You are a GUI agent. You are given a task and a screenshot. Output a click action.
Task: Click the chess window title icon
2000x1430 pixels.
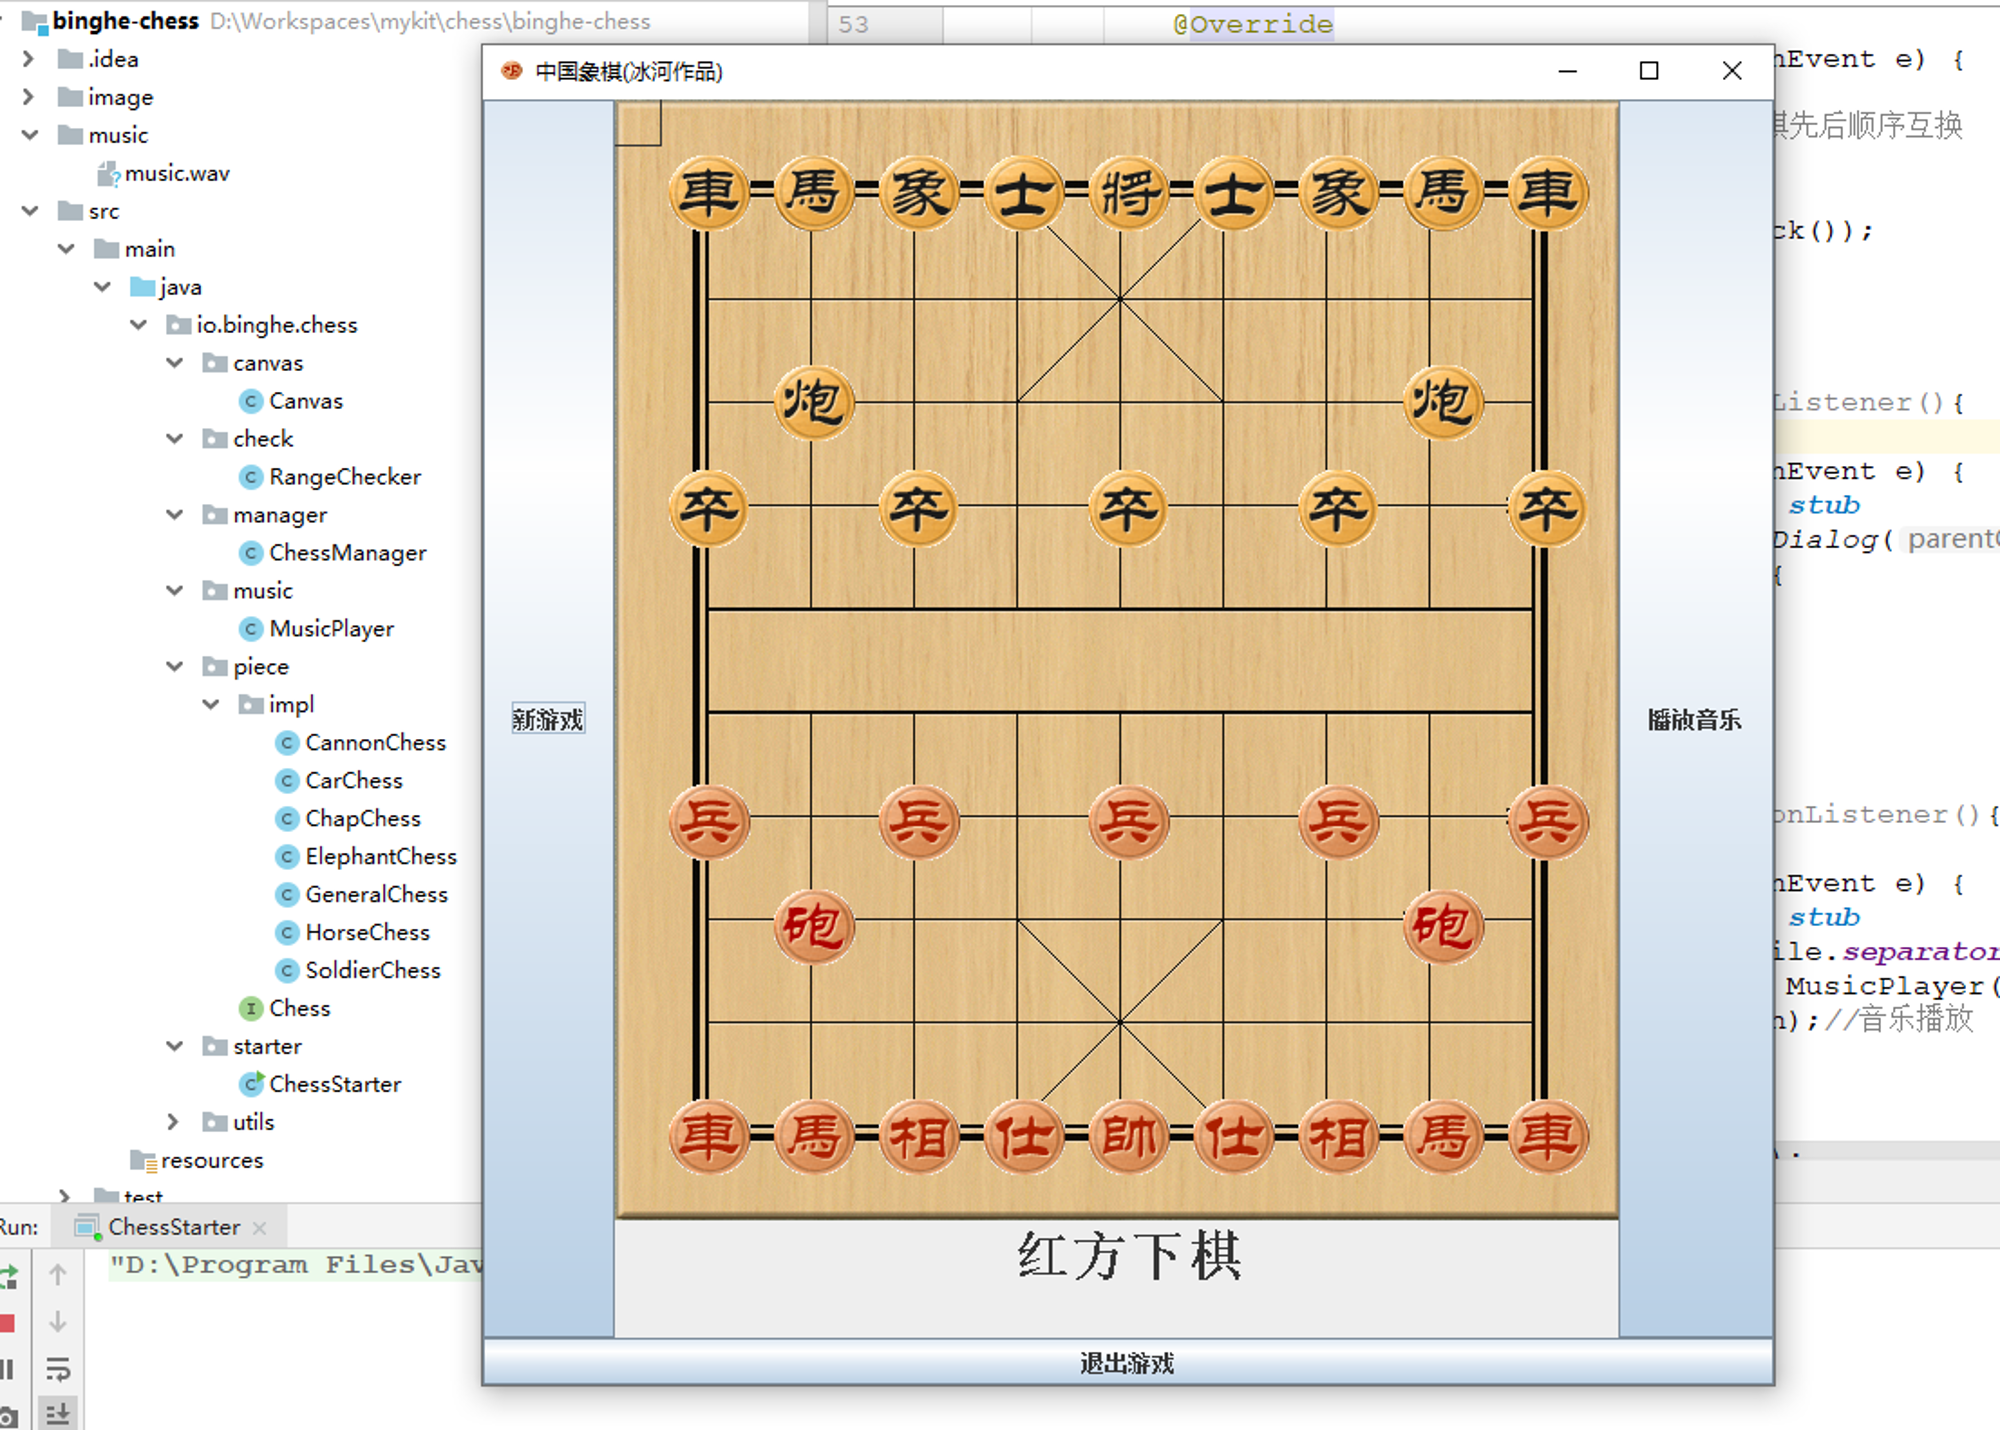[511, 71]
